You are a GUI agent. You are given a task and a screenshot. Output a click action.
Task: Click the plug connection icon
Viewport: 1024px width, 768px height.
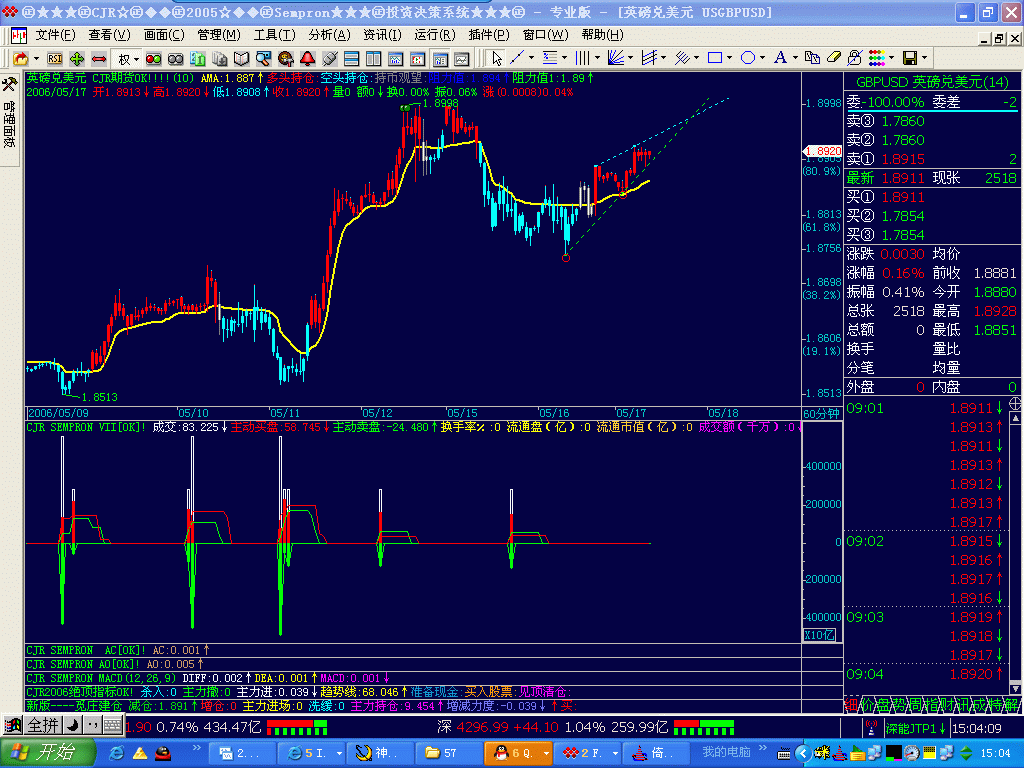pos(330,59)
